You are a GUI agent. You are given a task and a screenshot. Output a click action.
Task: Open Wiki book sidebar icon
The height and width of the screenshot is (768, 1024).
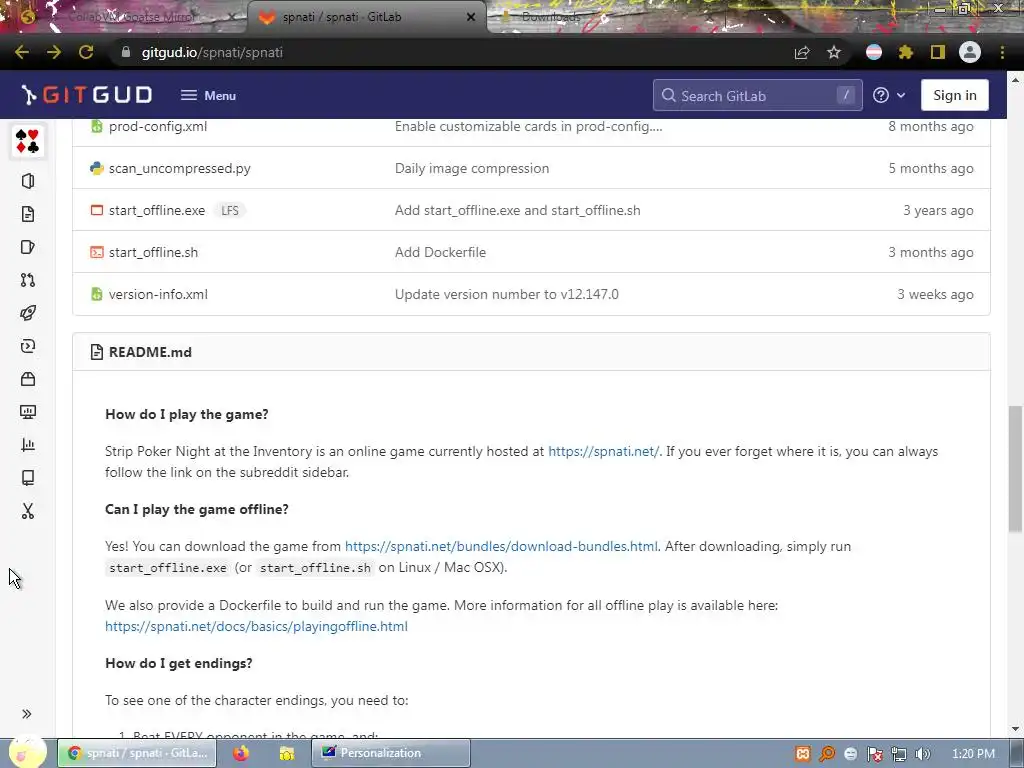coord(27,477)
